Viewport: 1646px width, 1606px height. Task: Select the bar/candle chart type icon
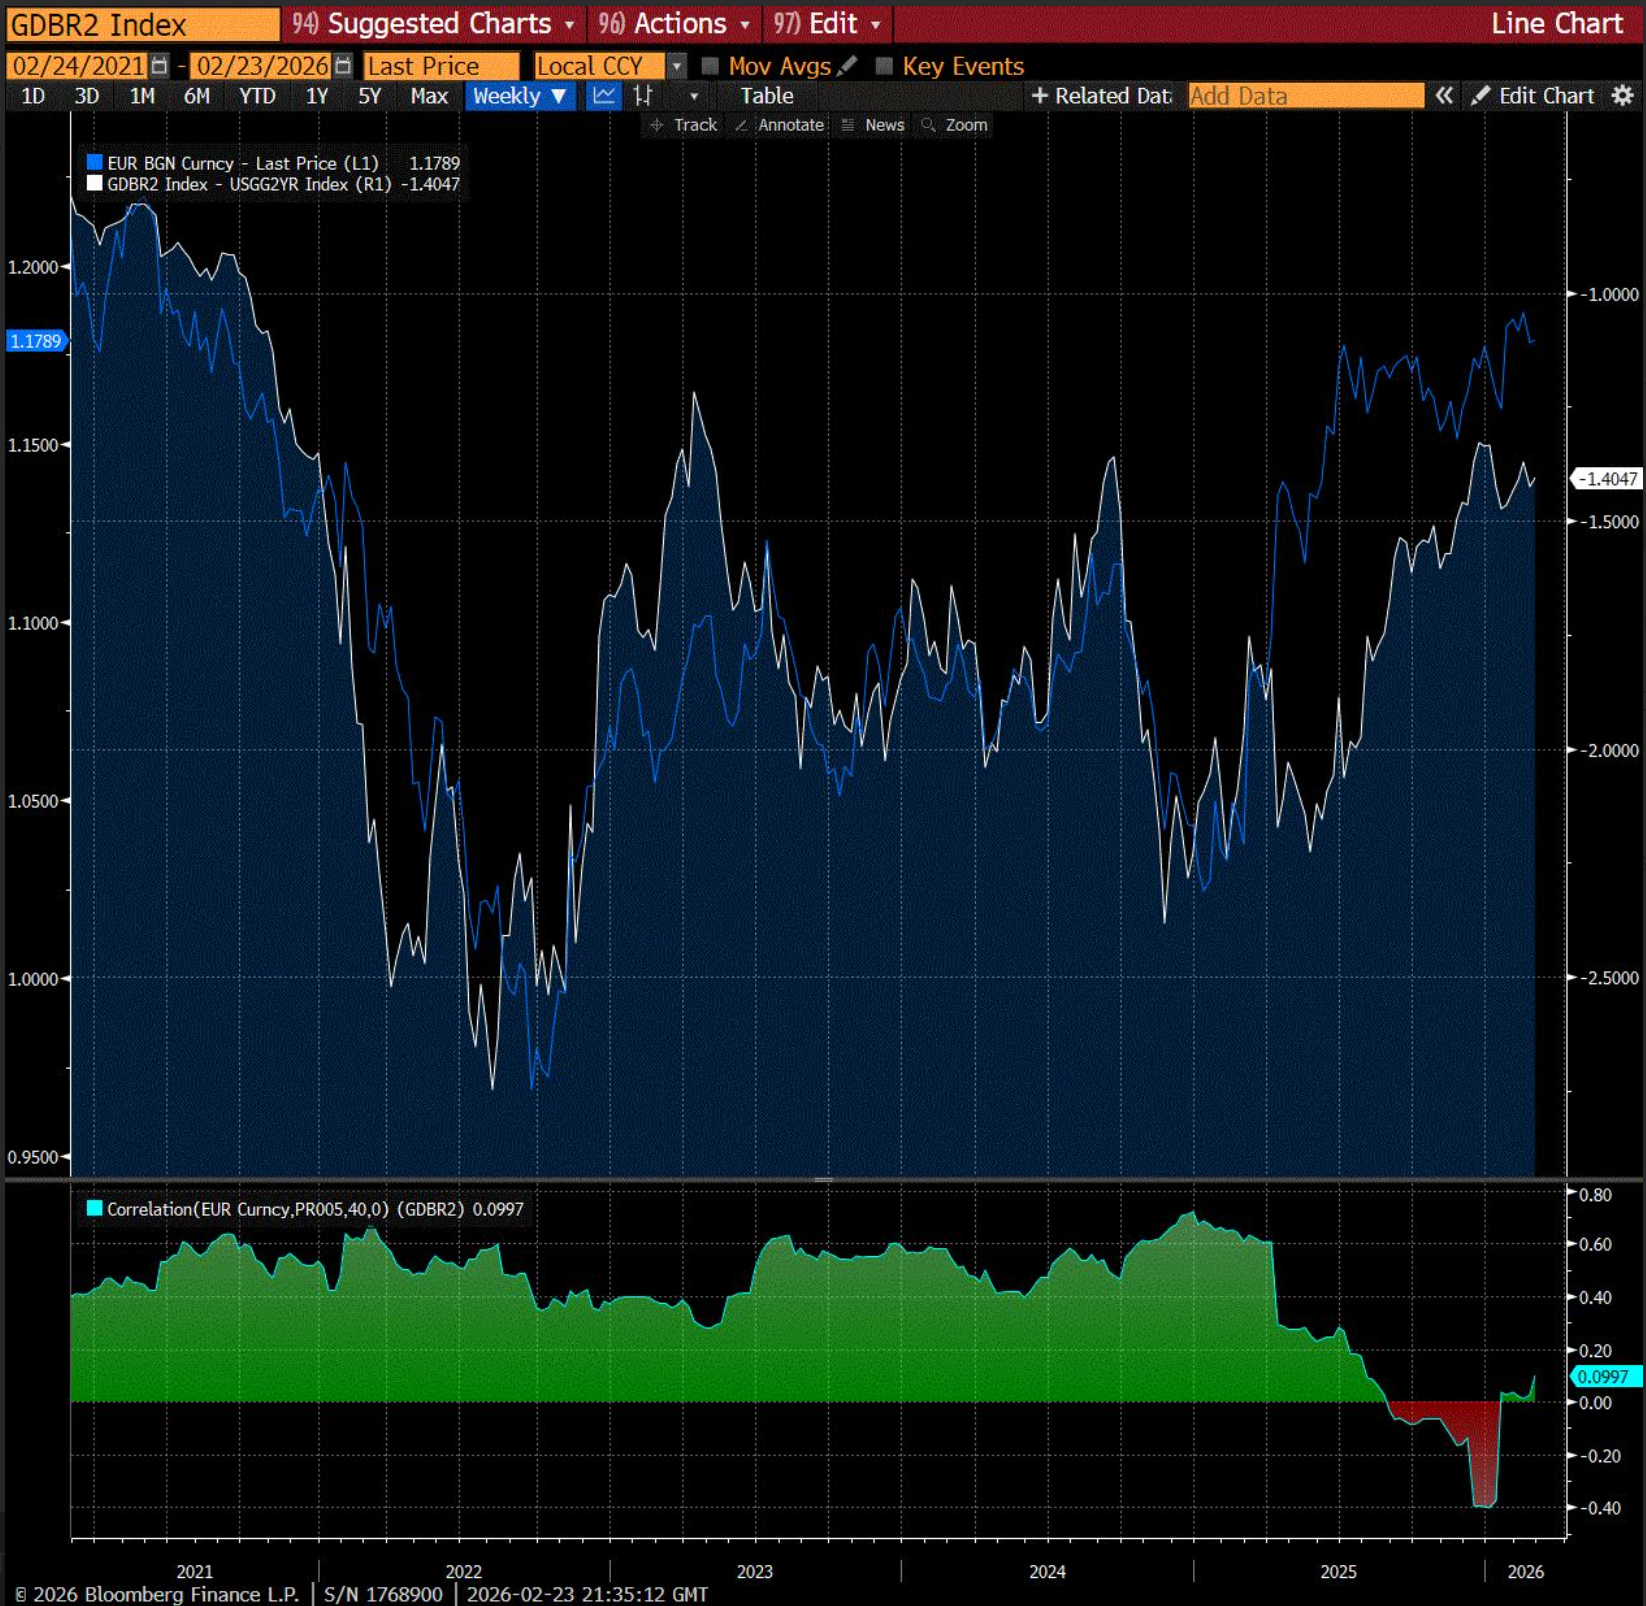pyautogui.click(x=643, y=96)
